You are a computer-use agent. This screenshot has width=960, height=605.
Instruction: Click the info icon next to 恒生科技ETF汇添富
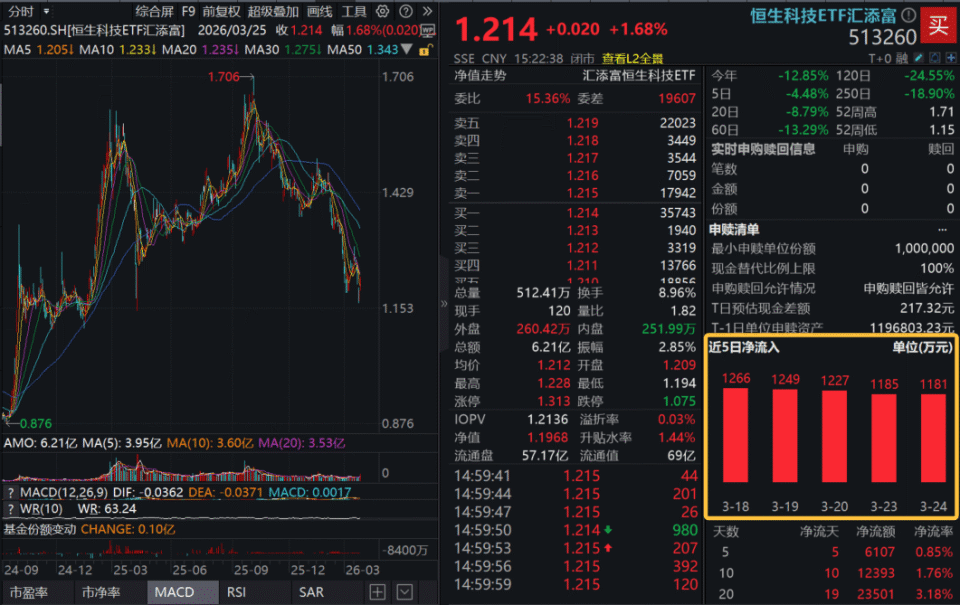[x=907, y=15]
